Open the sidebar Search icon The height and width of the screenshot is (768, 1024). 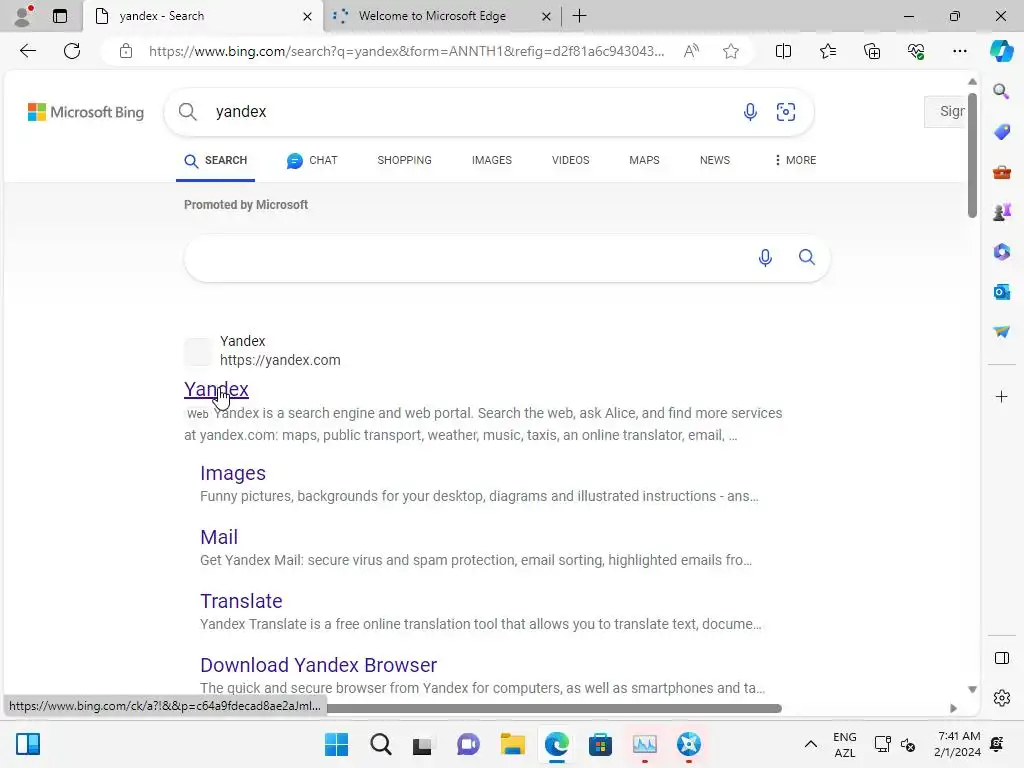click(x=1001, y=91)
